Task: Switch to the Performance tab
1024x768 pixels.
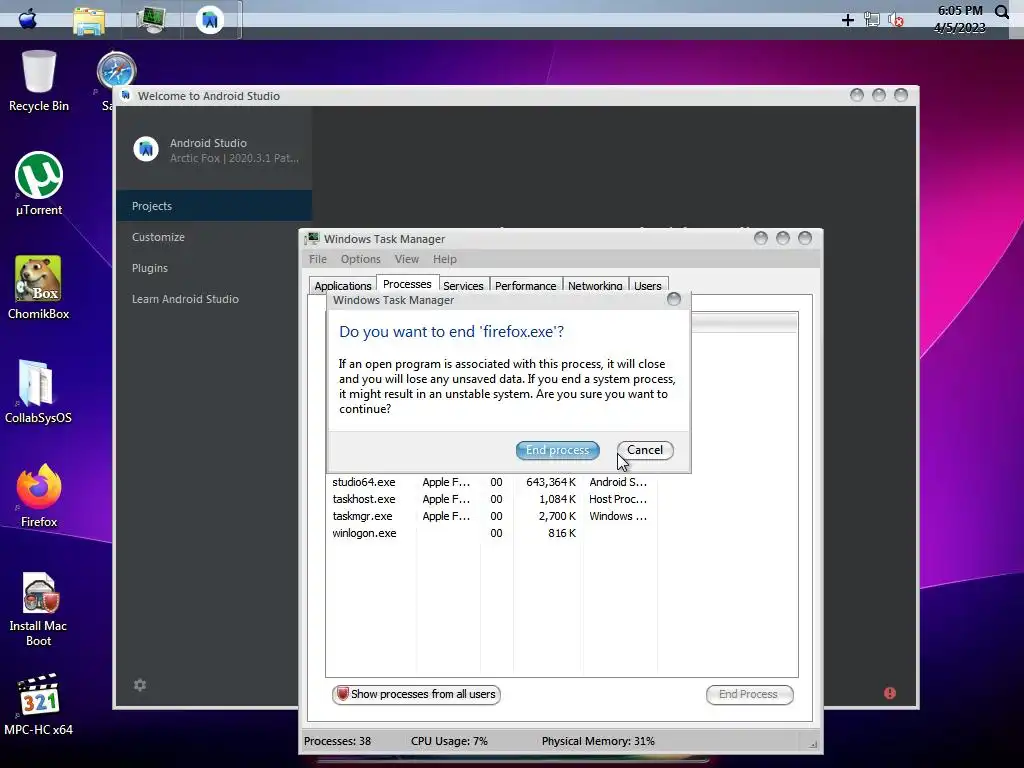Action: [x=526, y=285]
